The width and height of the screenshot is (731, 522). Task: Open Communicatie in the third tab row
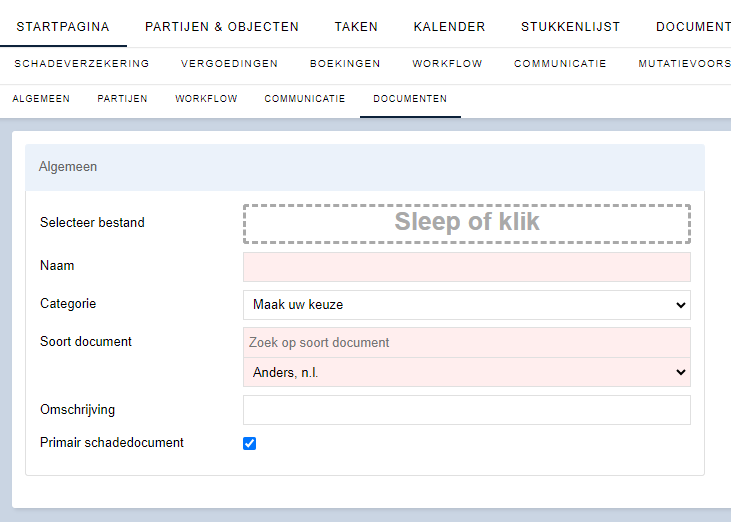coord(305,99)
